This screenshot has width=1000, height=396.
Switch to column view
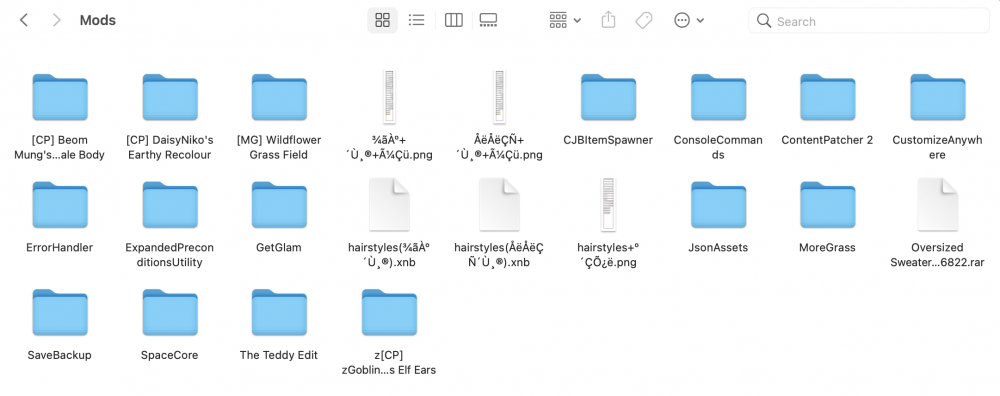coord(453,20)
